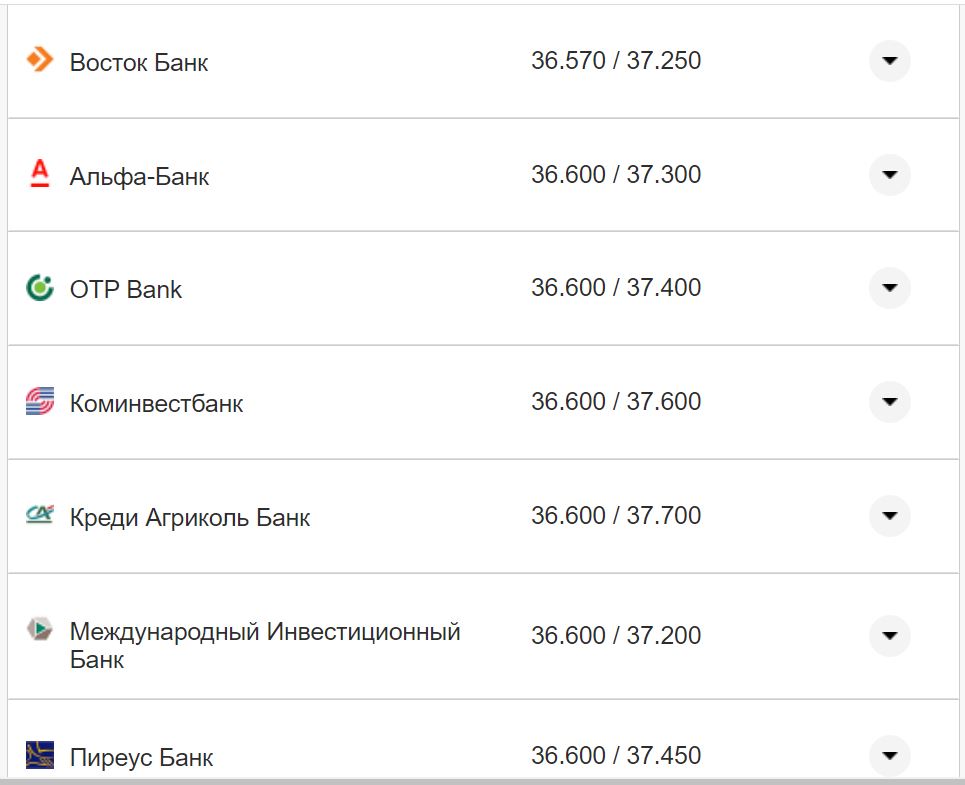Expand the Восток Банк rates row
Viewport: 965px width, 785px height.
pos(889,62)
